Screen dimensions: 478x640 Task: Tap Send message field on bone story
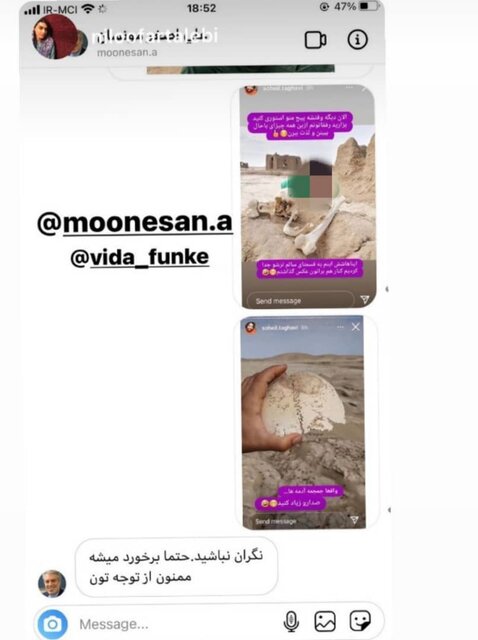[x=300, y=301]
